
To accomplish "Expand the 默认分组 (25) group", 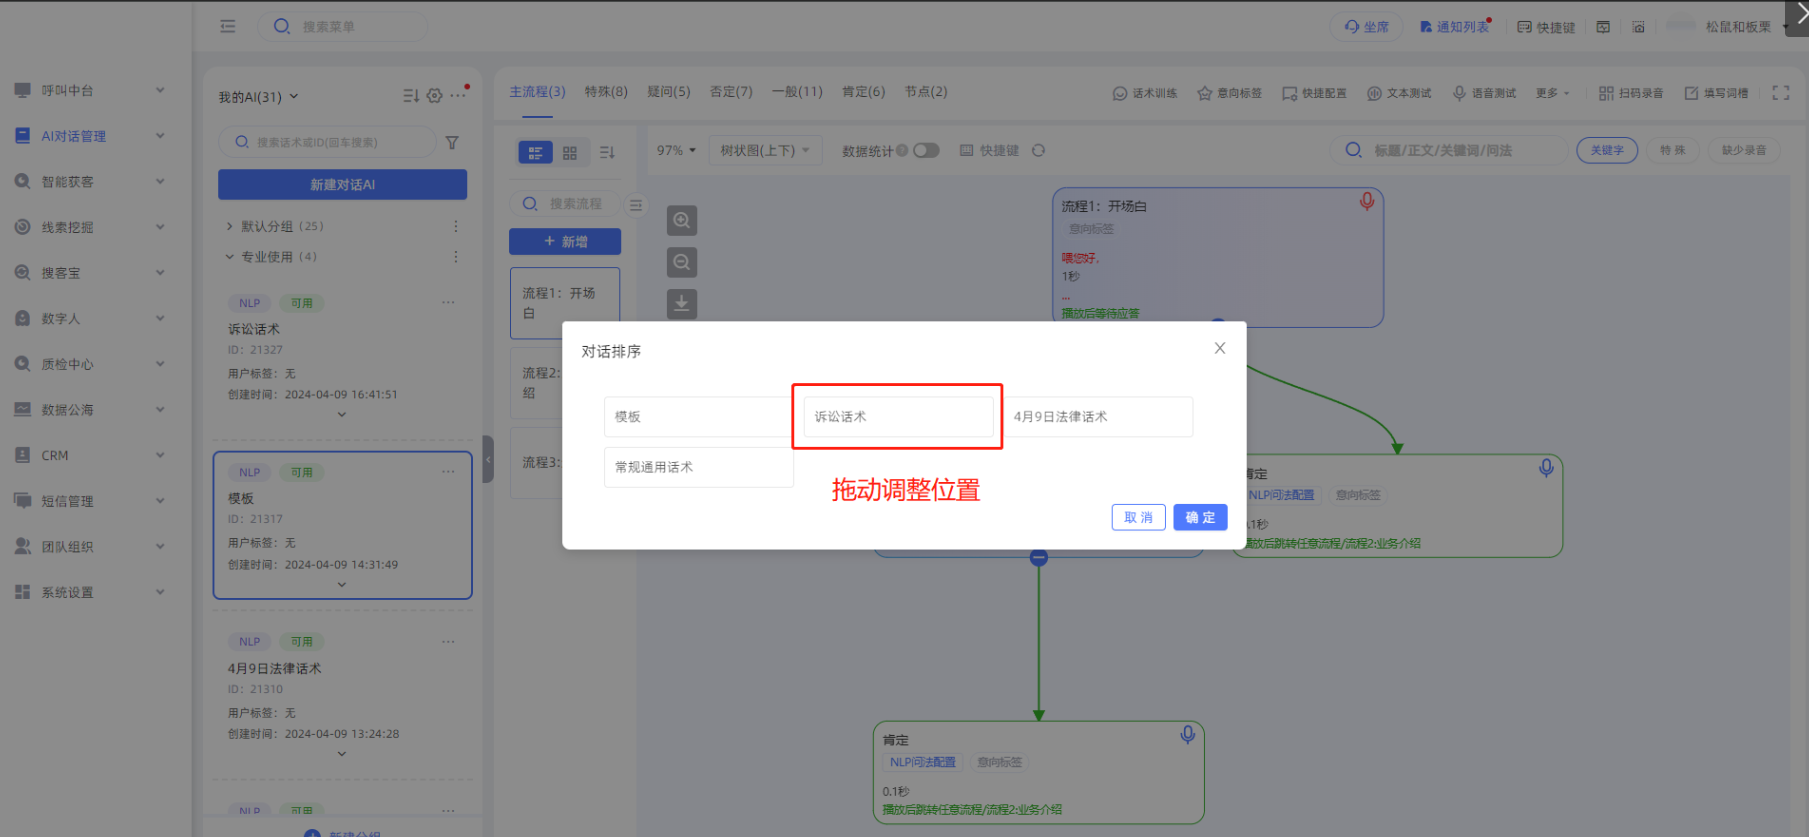I will [x=230, y=227].
